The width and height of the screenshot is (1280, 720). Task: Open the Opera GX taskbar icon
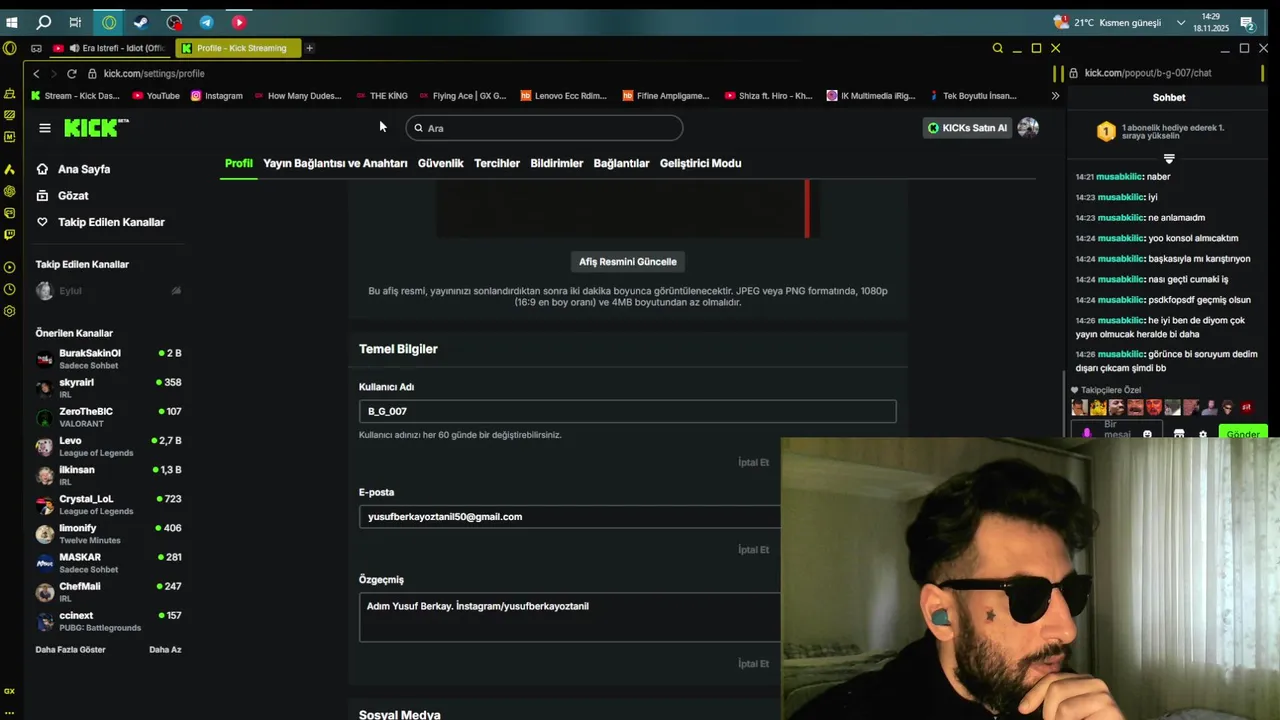click(109, 22)
